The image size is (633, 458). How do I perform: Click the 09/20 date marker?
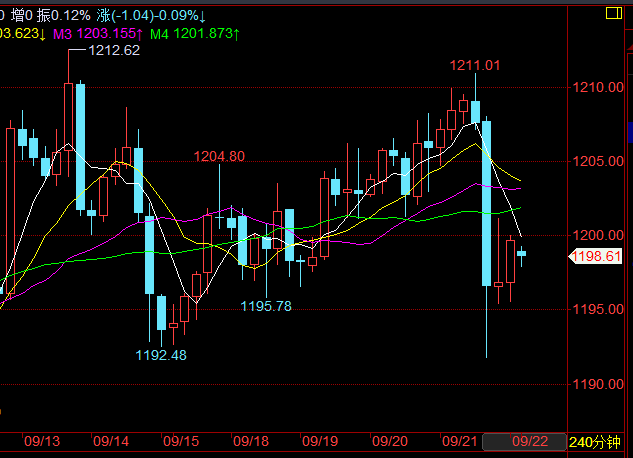point(390,441)
